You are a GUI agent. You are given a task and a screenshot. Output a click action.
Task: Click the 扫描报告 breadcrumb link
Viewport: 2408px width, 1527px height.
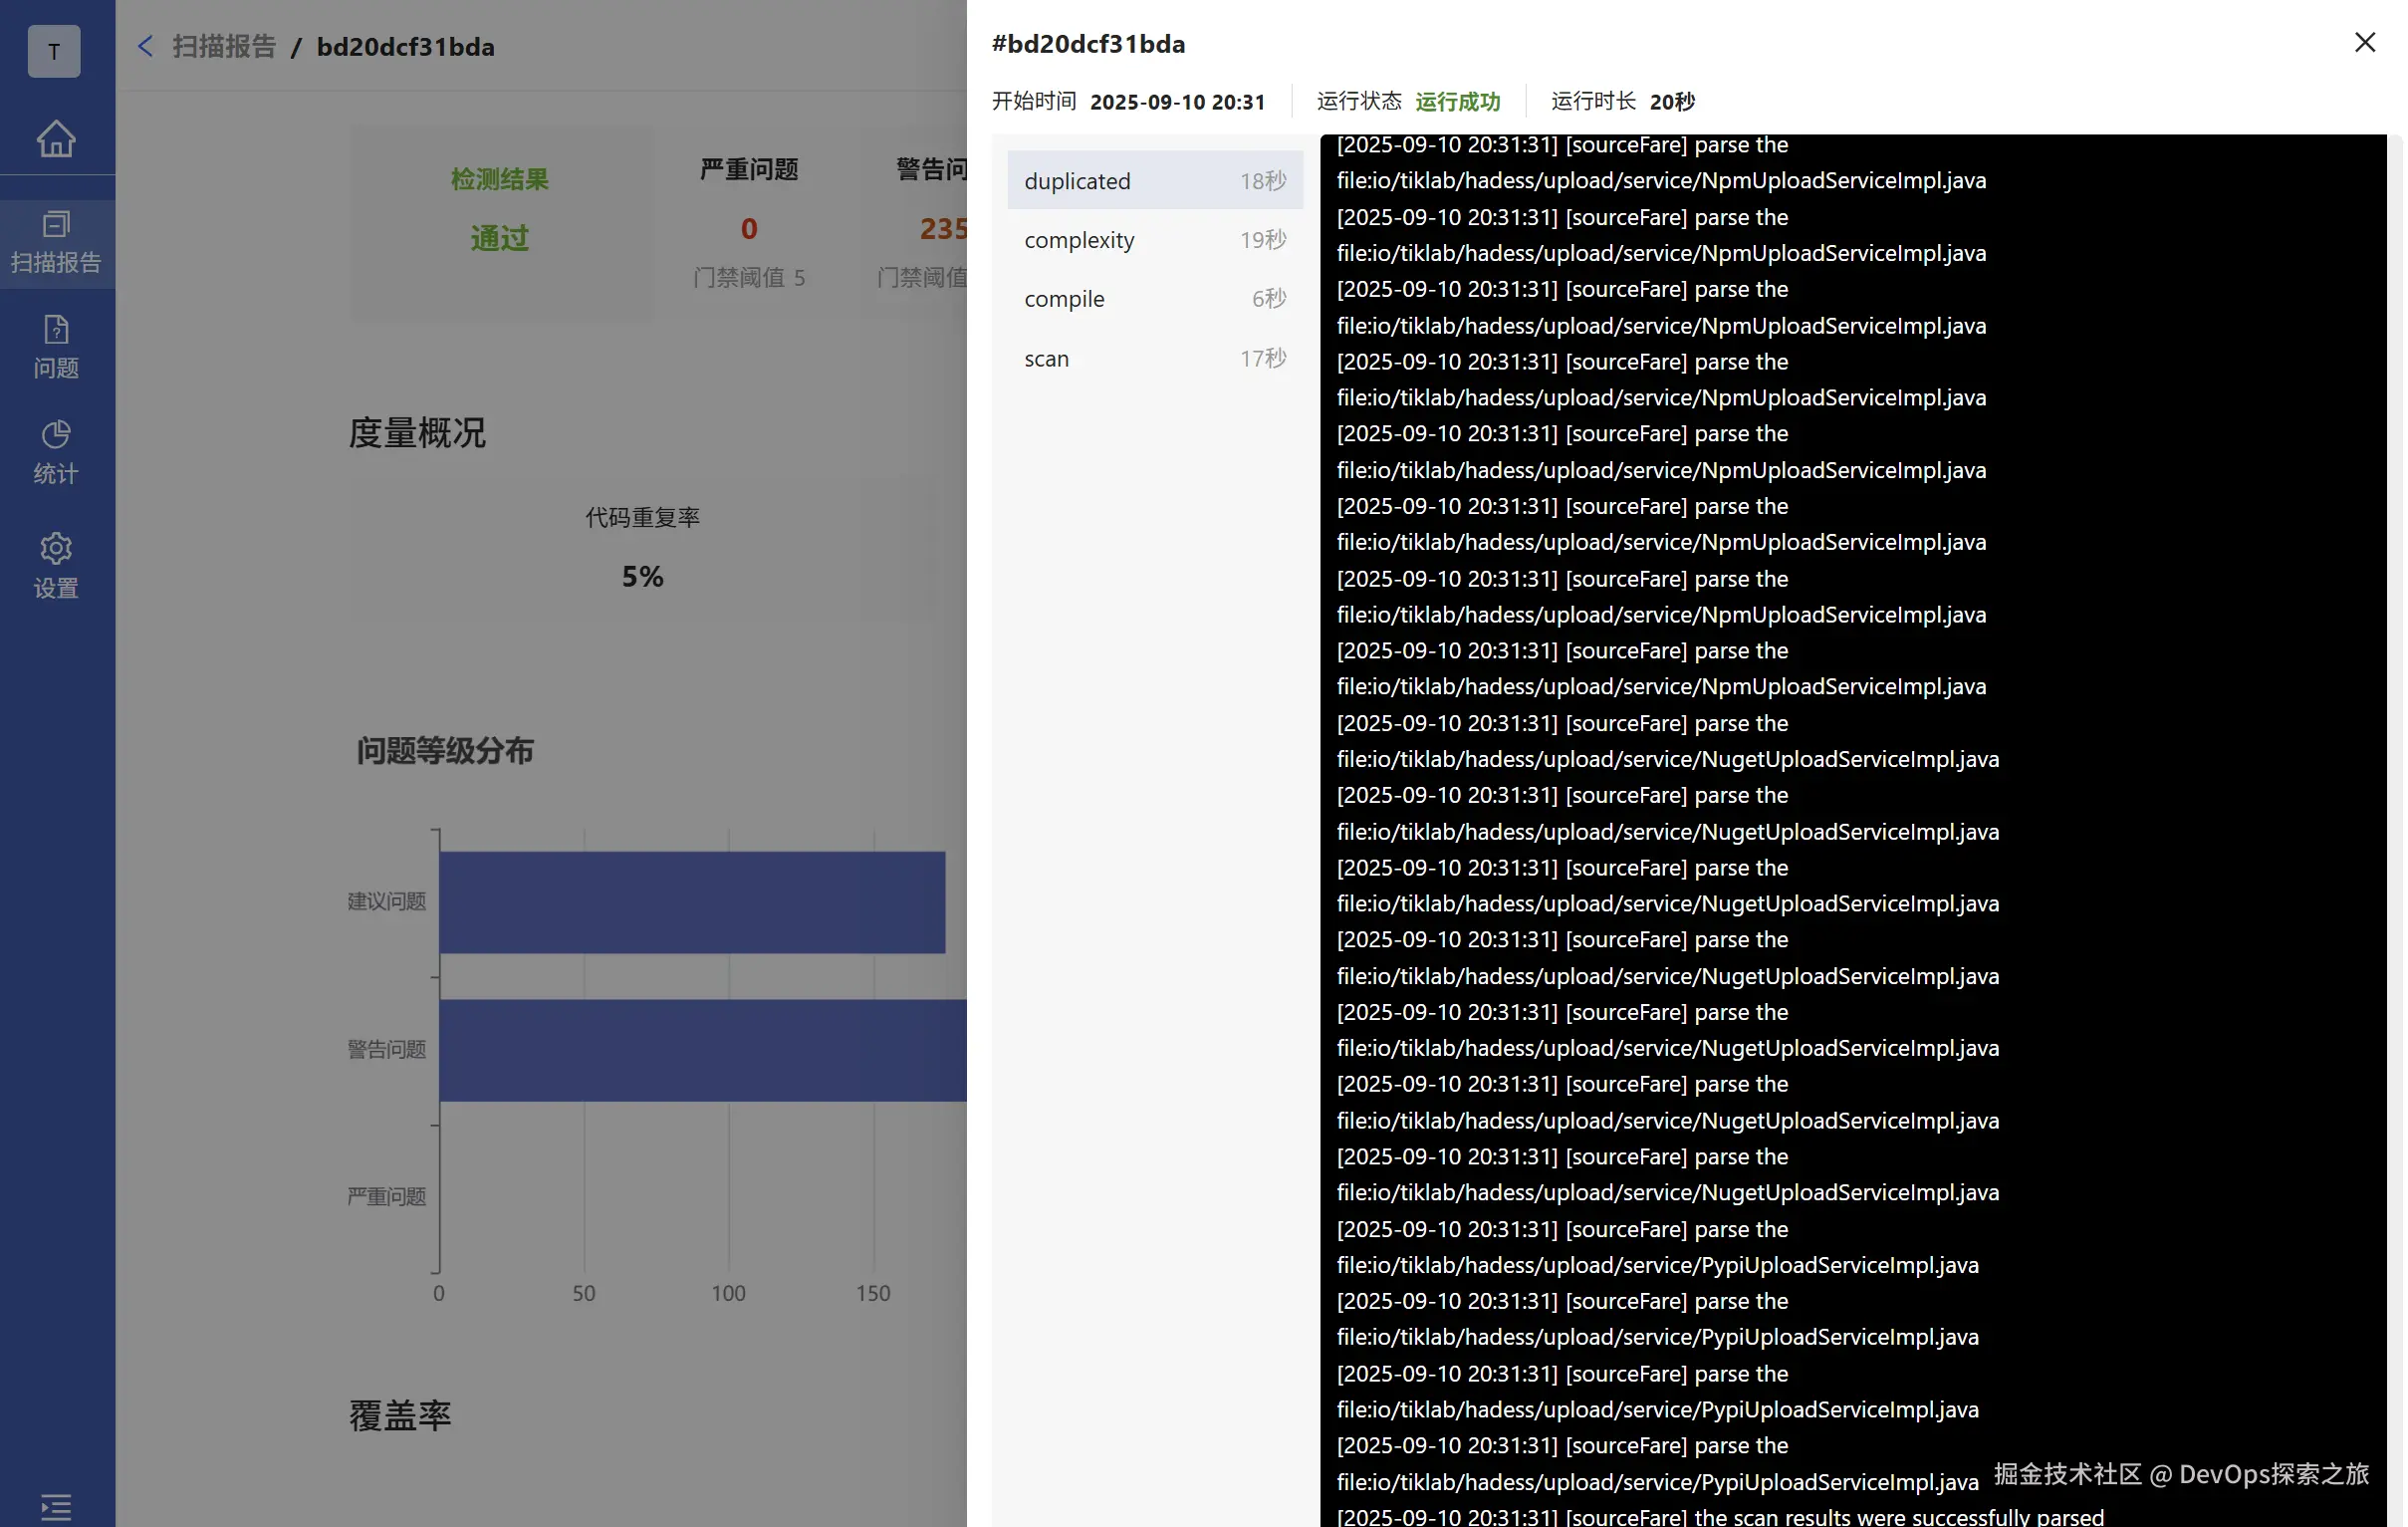tap(224, 46)
